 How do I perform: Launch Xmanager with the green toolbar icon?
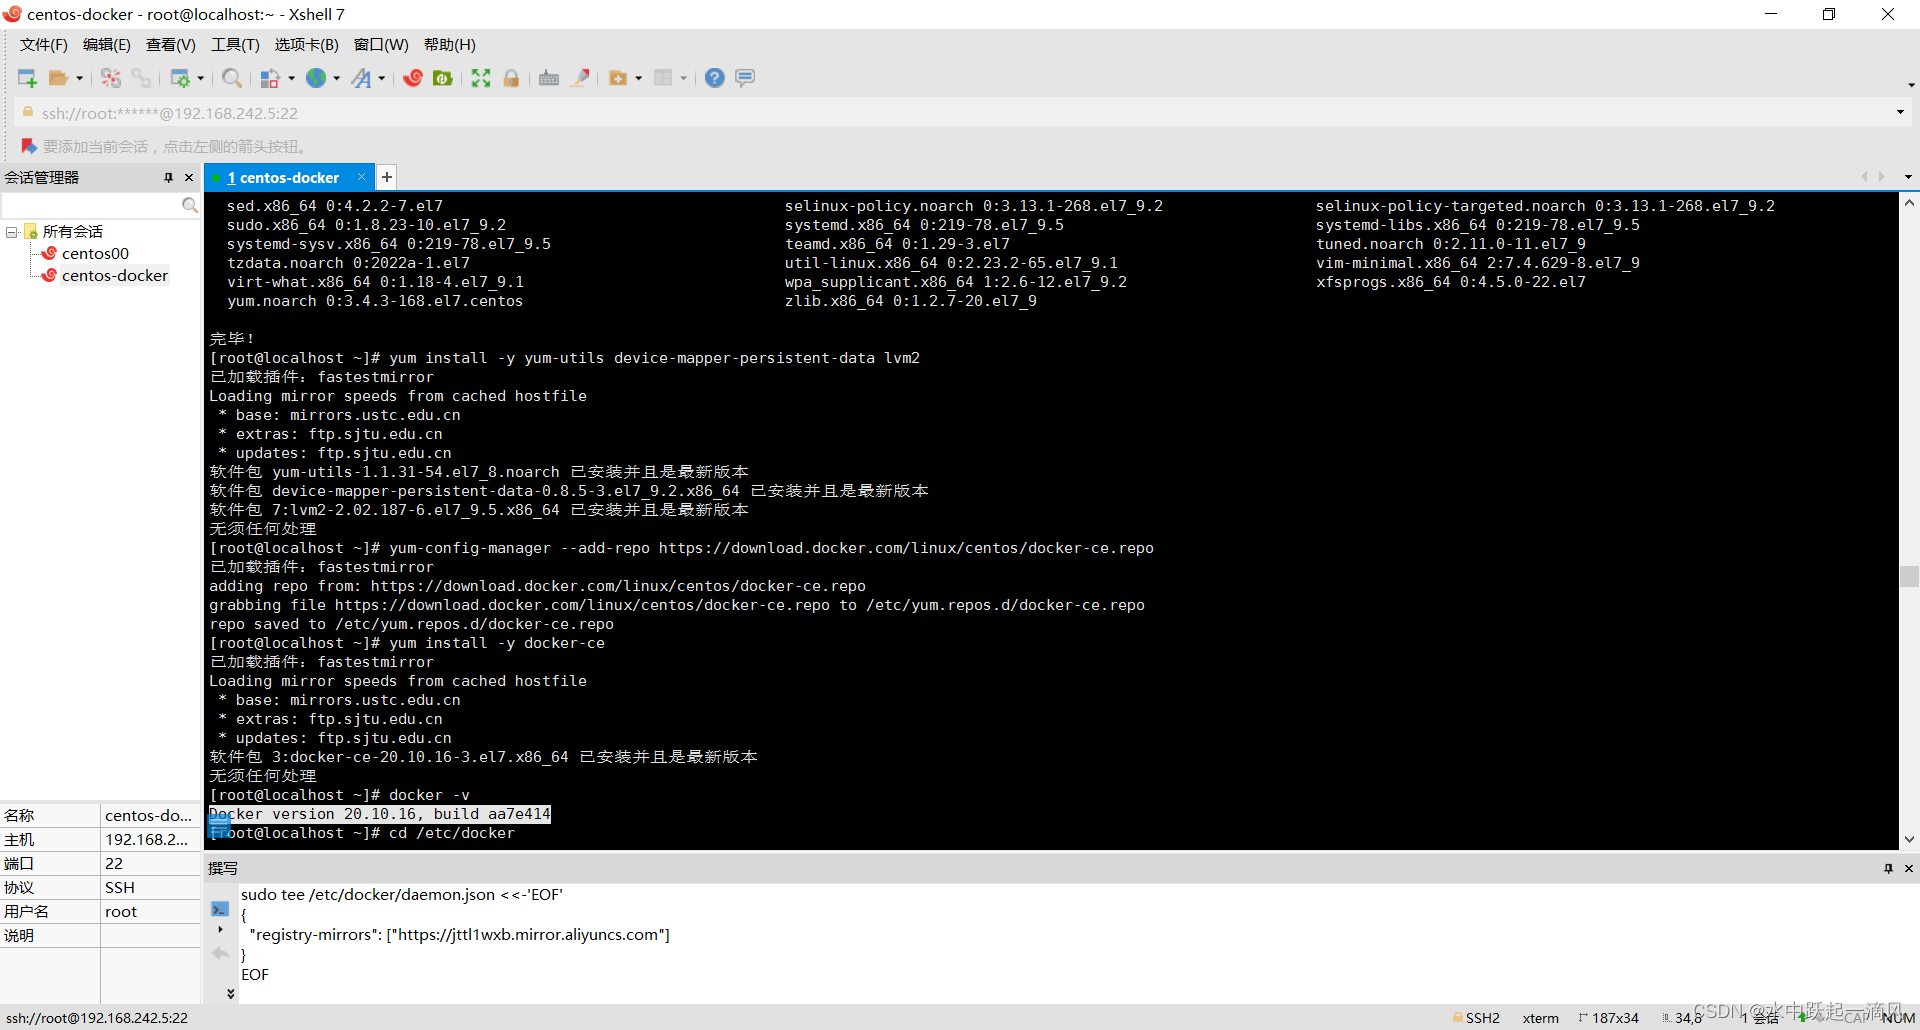(443, 78)
